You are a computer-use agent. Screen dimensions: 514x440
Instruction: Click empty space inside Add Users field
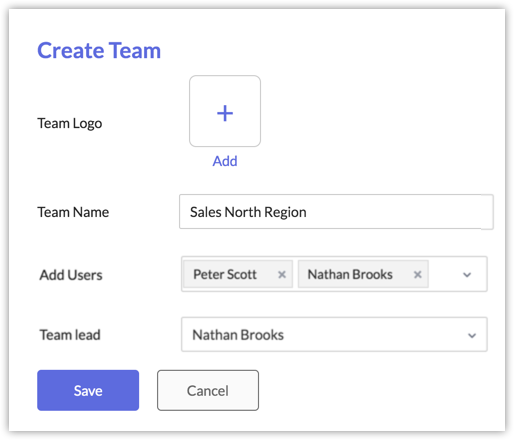(444, 274)
